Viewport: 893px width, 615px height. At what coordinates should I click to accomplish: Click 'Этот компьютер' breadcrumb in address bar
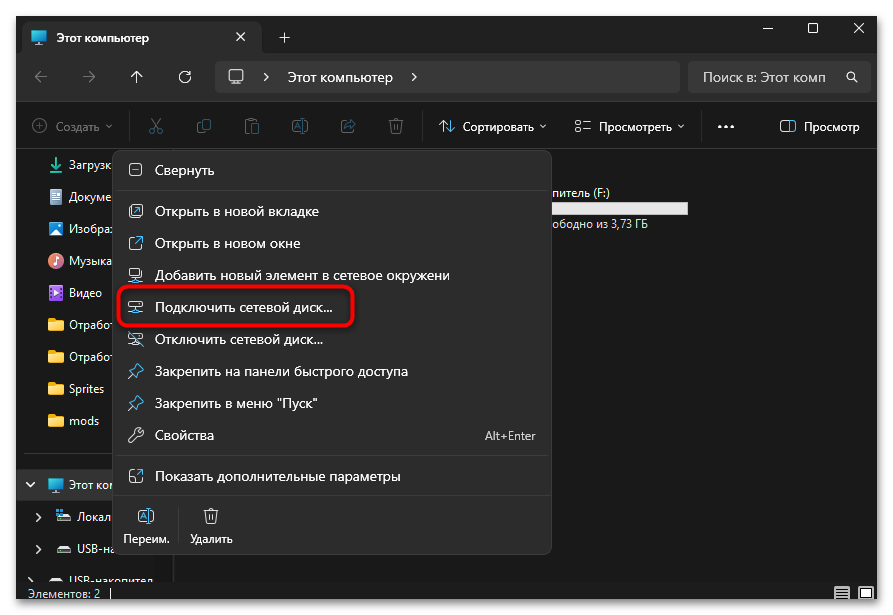tap(340, 77)
